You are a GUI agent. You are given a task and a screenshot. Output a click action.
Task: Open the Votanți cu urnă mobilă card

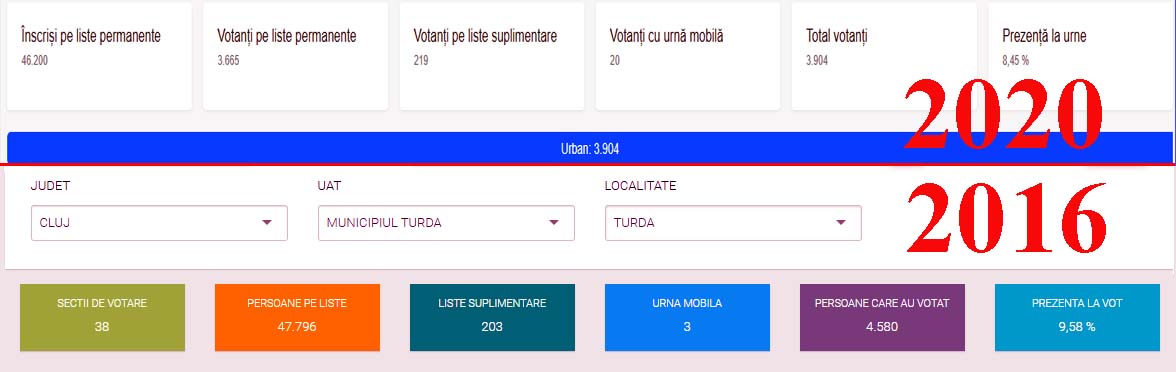(x=688, y=56)
